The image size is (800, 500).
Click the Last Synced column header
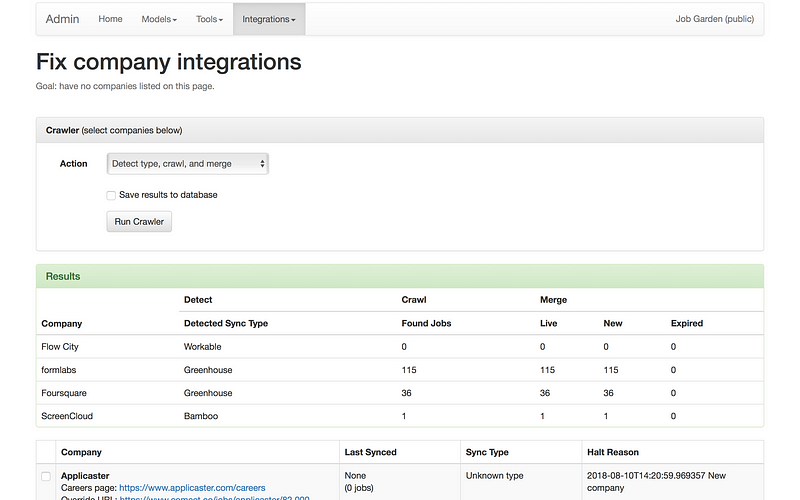click(370, 452)
